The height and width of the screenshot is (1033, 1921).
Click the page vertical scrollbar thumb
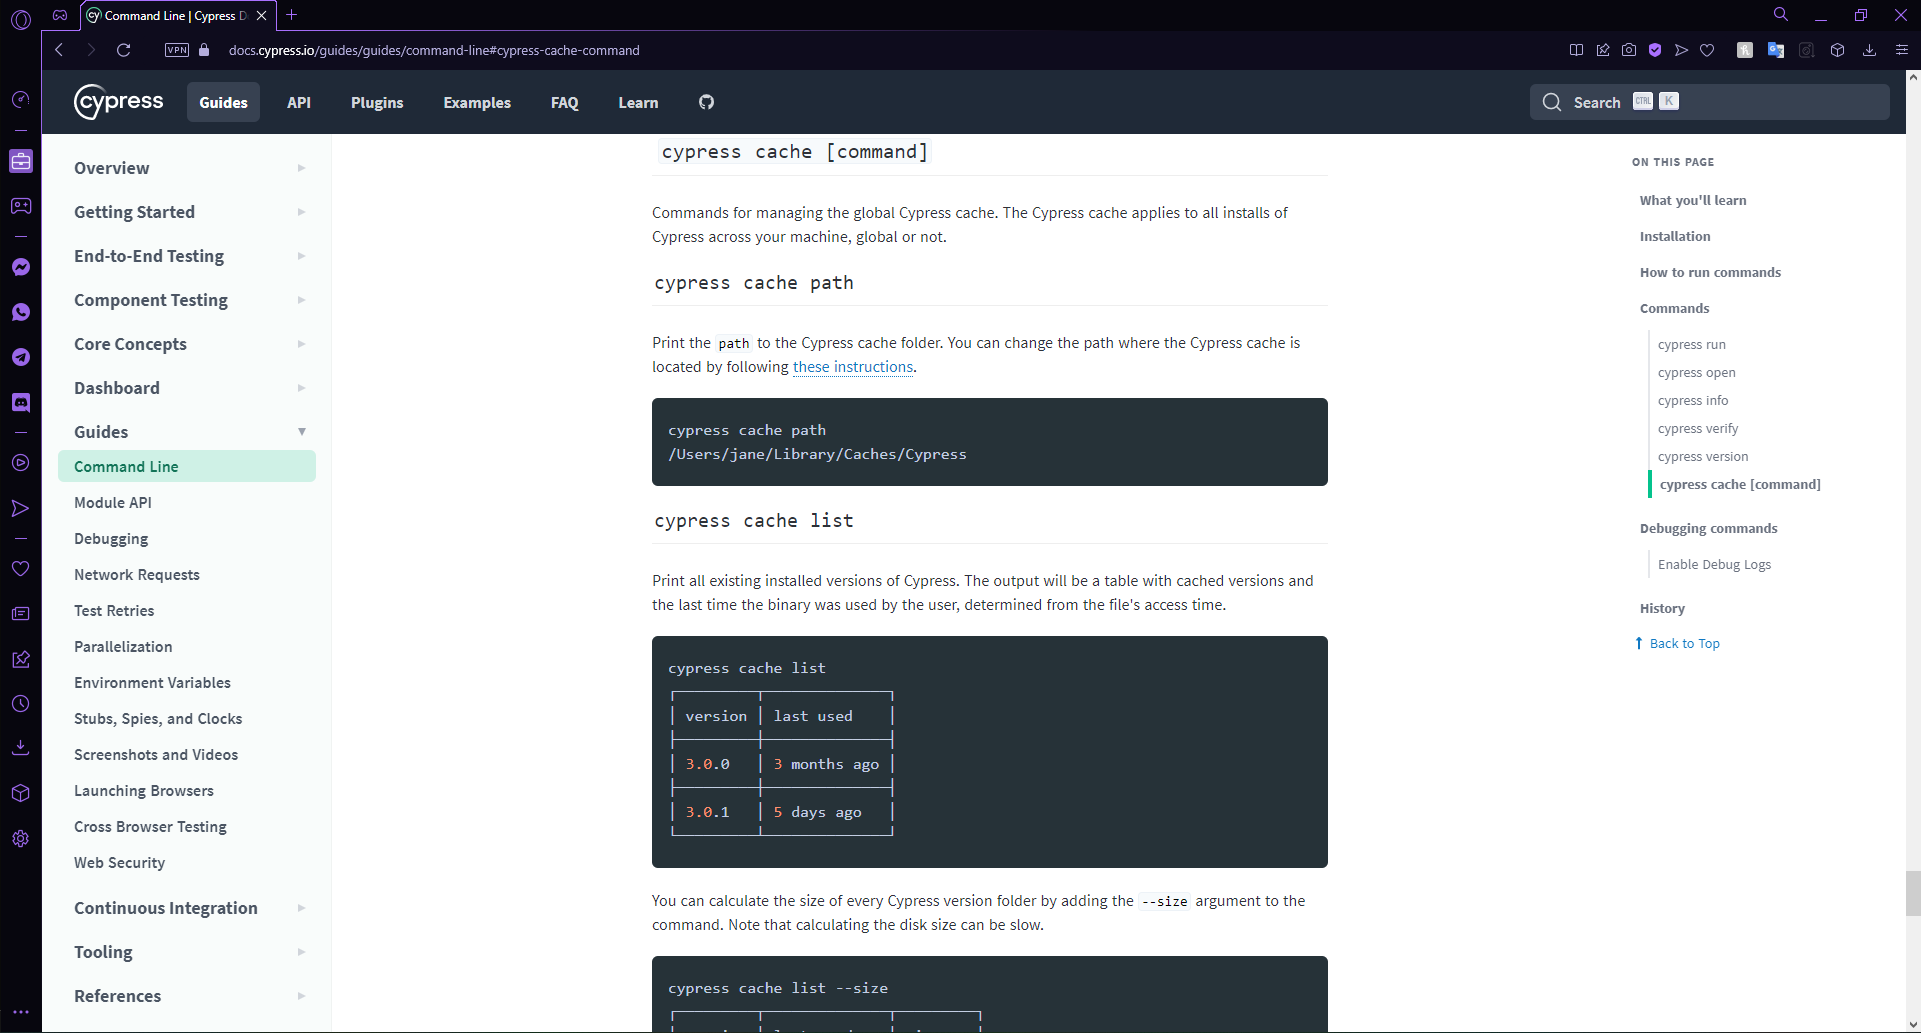1912,893
